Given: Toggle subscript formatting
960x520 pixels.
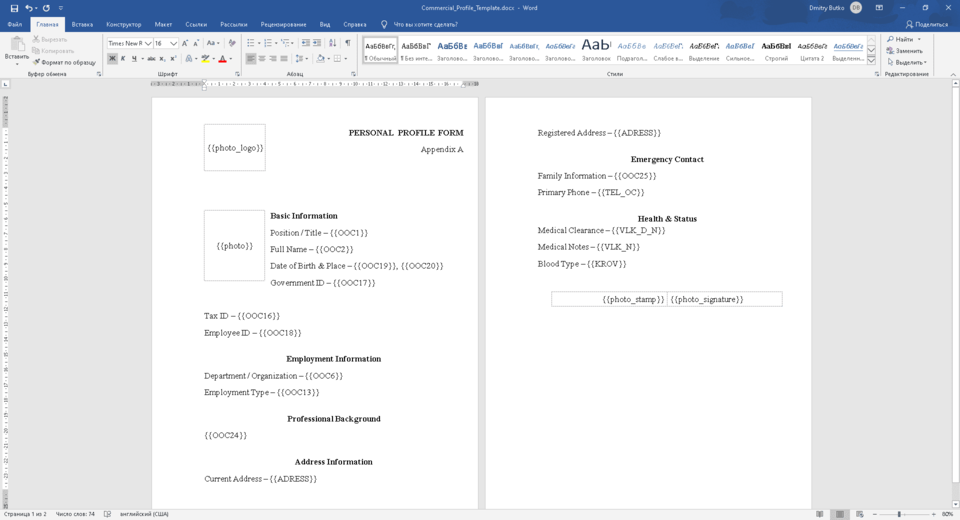Looking at the screenshot, I should [162, 59].
